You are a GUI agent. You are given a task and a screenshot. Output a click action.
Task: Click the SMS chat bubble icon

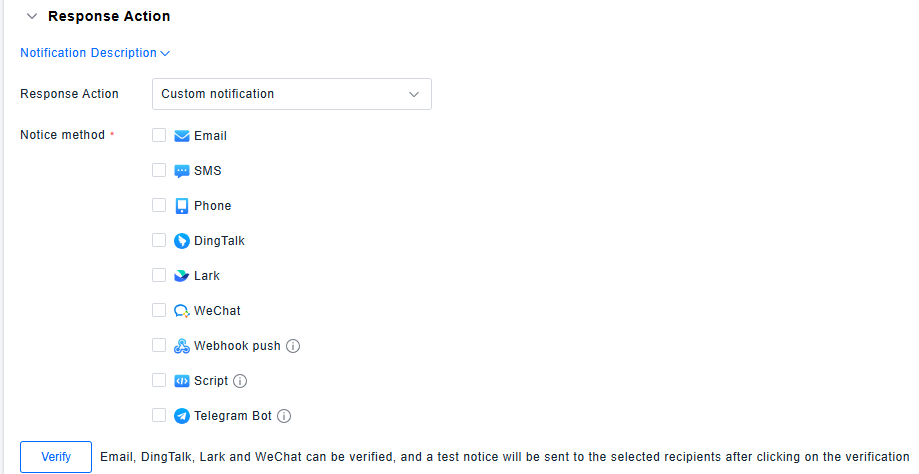pyautogui.click(x=182, y=171)
